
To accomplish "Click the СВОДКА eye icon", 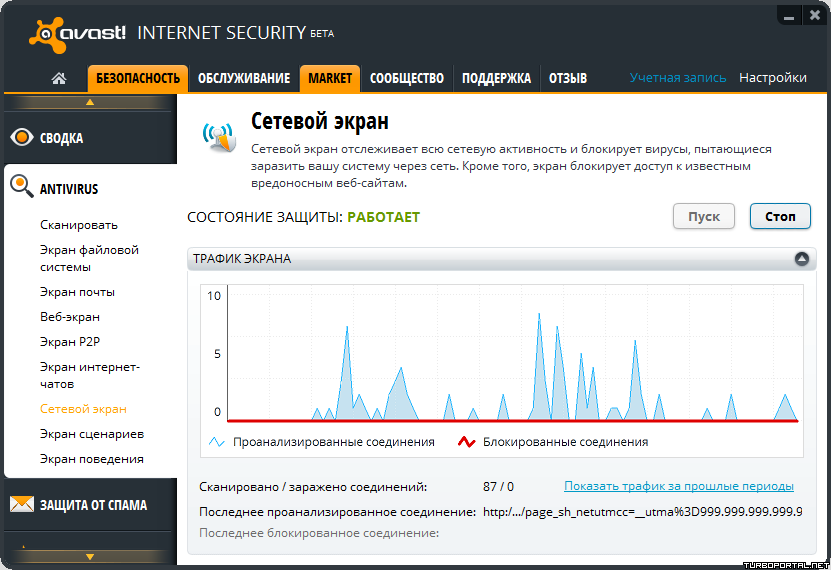I will (x=22, y=137).
